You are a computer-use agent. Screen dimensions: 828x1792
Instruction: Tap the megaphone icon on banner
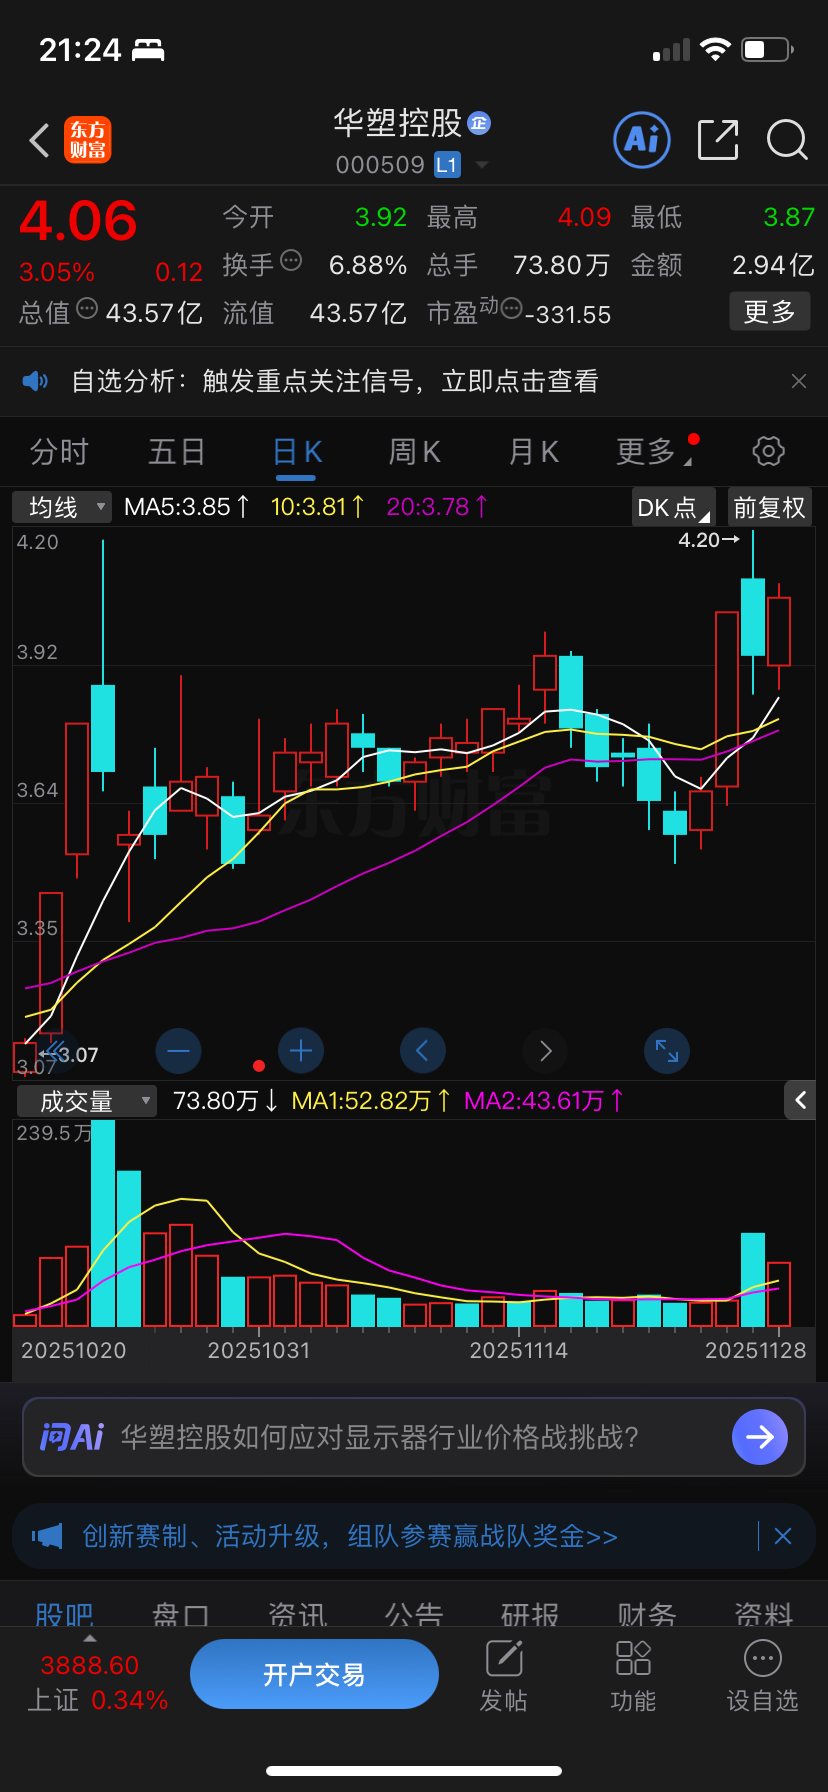click(47, 1536)
